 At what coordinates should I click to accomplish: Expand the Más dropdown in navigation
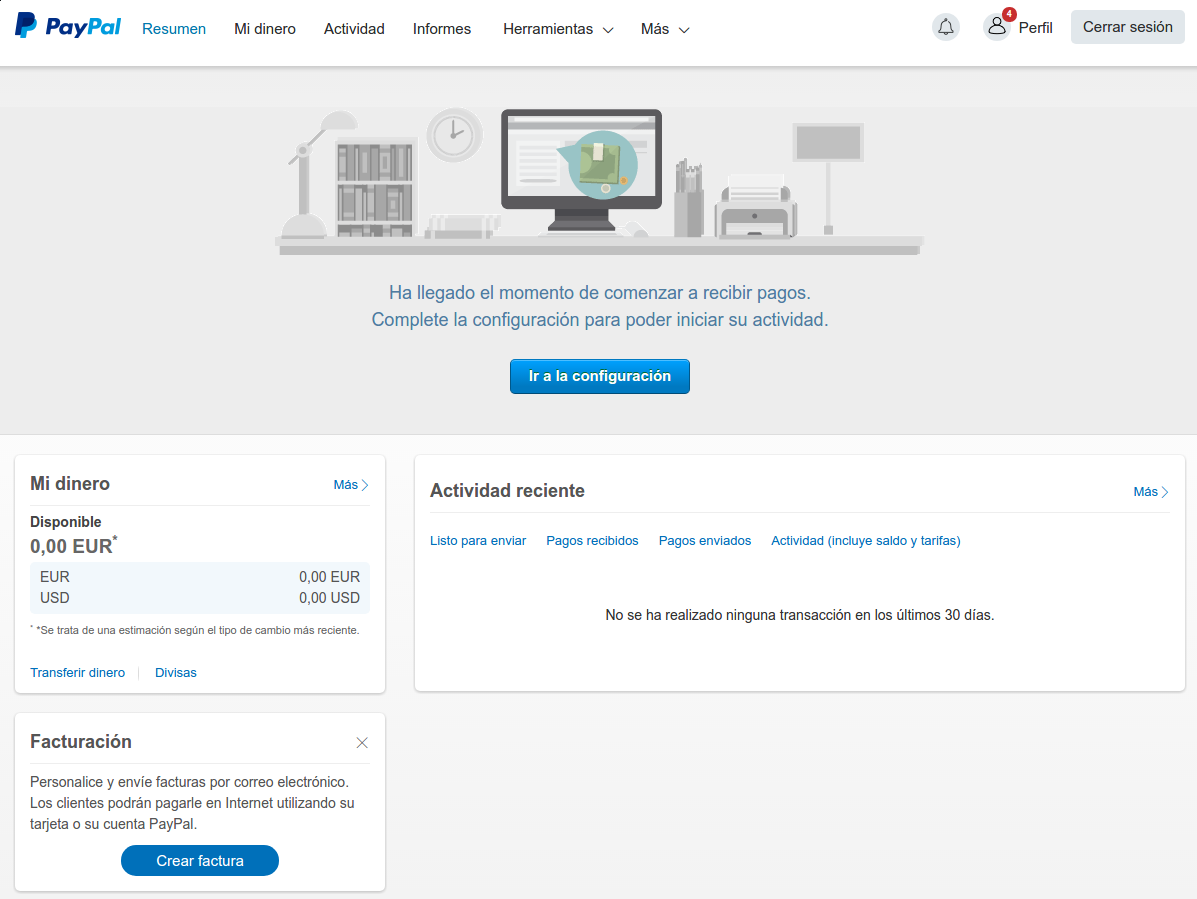click(665, 29)
